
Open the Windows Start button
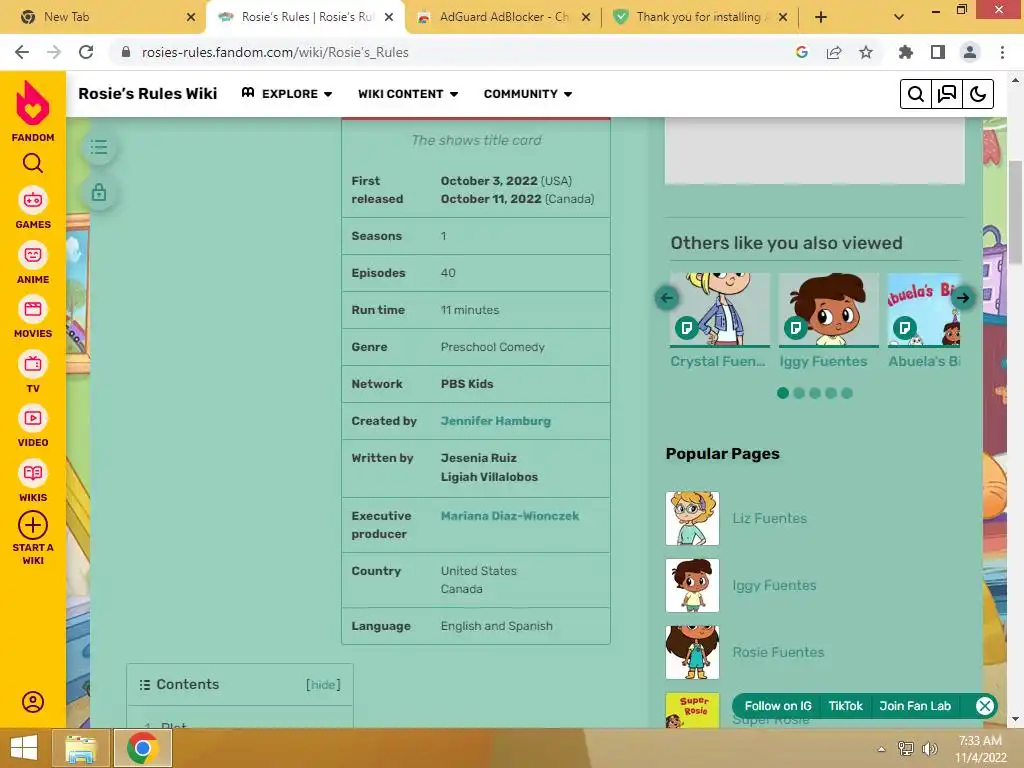[24, 748]
